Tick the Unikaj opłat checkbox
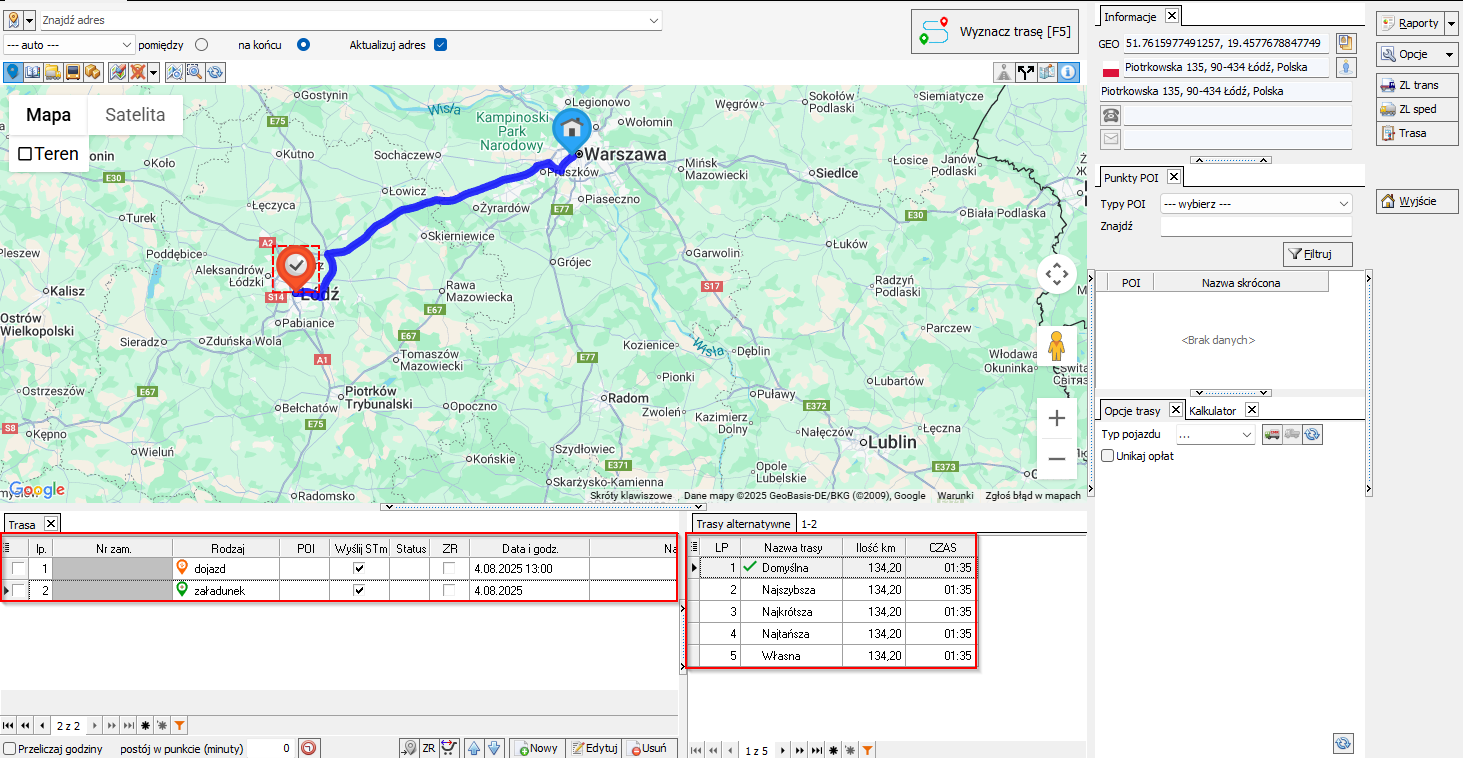1463x758 pixels. 1108,456
